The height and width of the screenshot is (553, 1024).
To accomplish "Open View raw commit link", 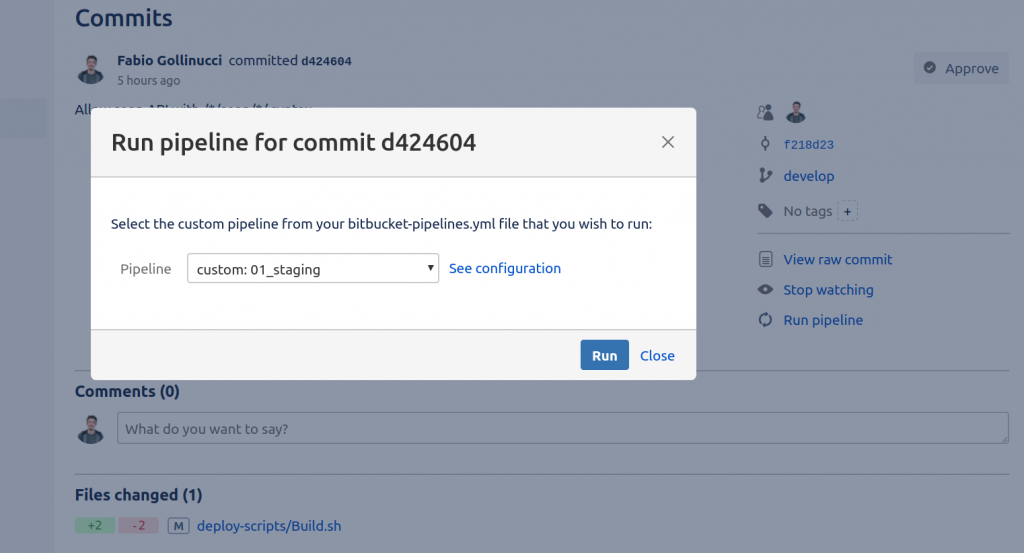I will pyautogui.click(x=838, y=259).
